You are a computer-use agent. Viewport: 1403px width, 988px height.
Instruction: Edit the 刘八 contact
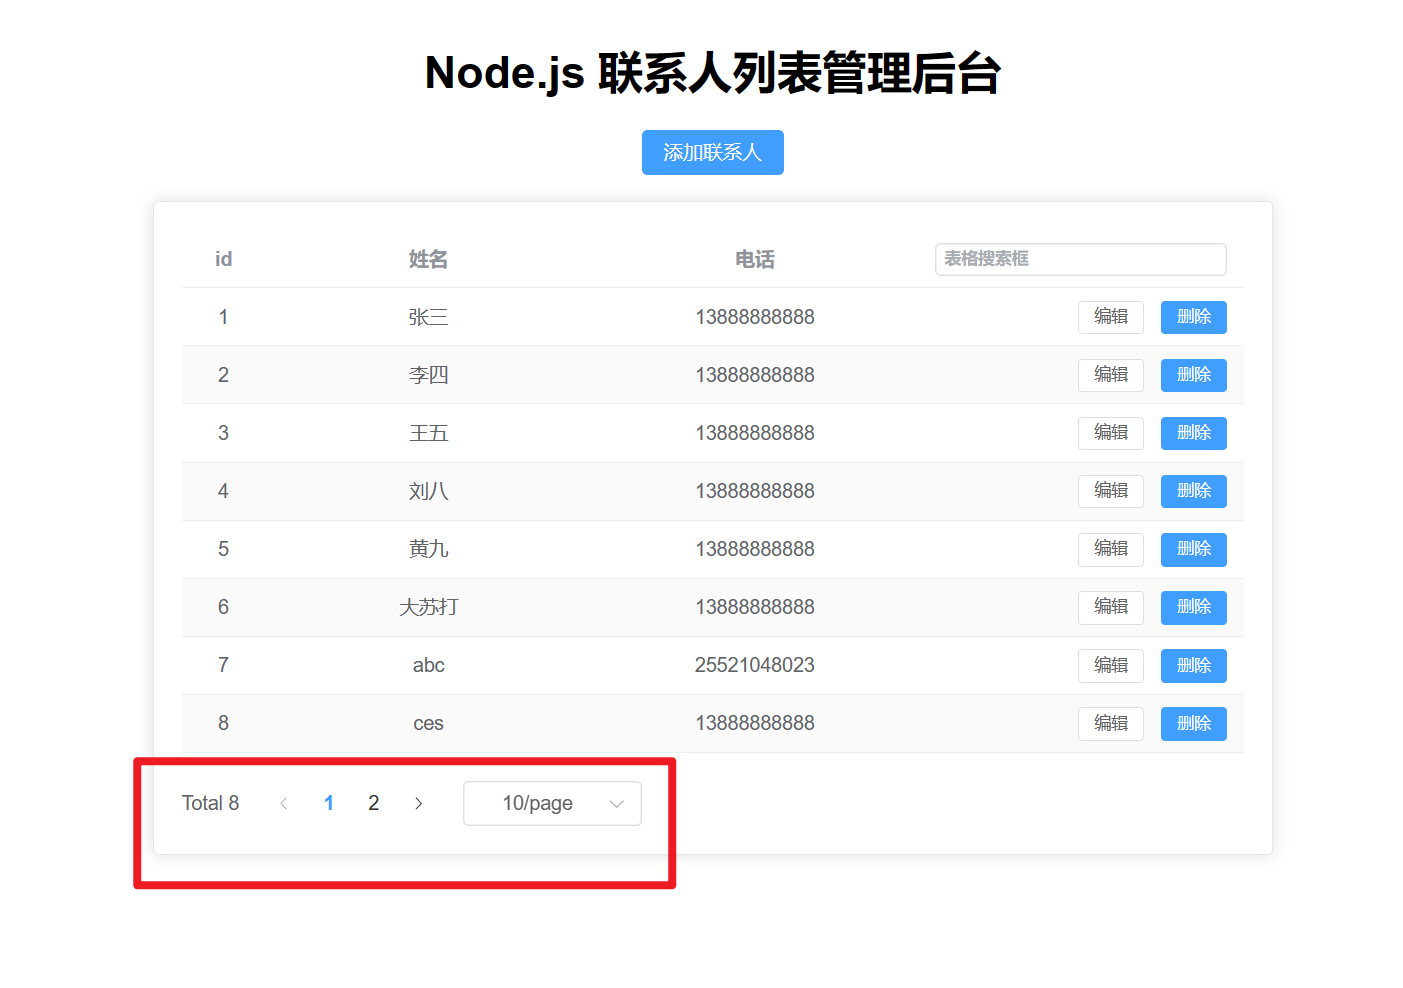pyautogui.click(x=1110, y=491)
